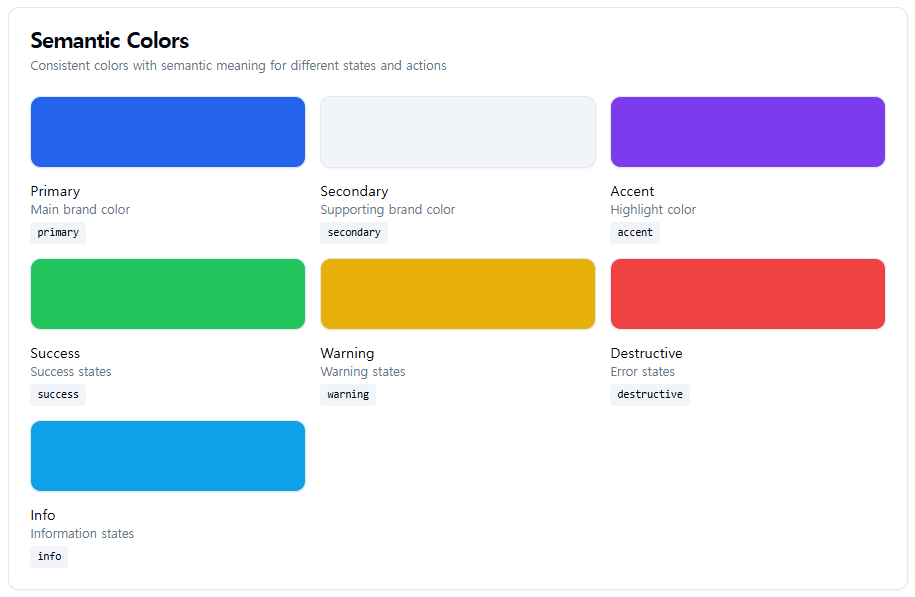Screen dimensions: 915x597
Task: Select the "warning" code badge
Action: pos(348,395)
